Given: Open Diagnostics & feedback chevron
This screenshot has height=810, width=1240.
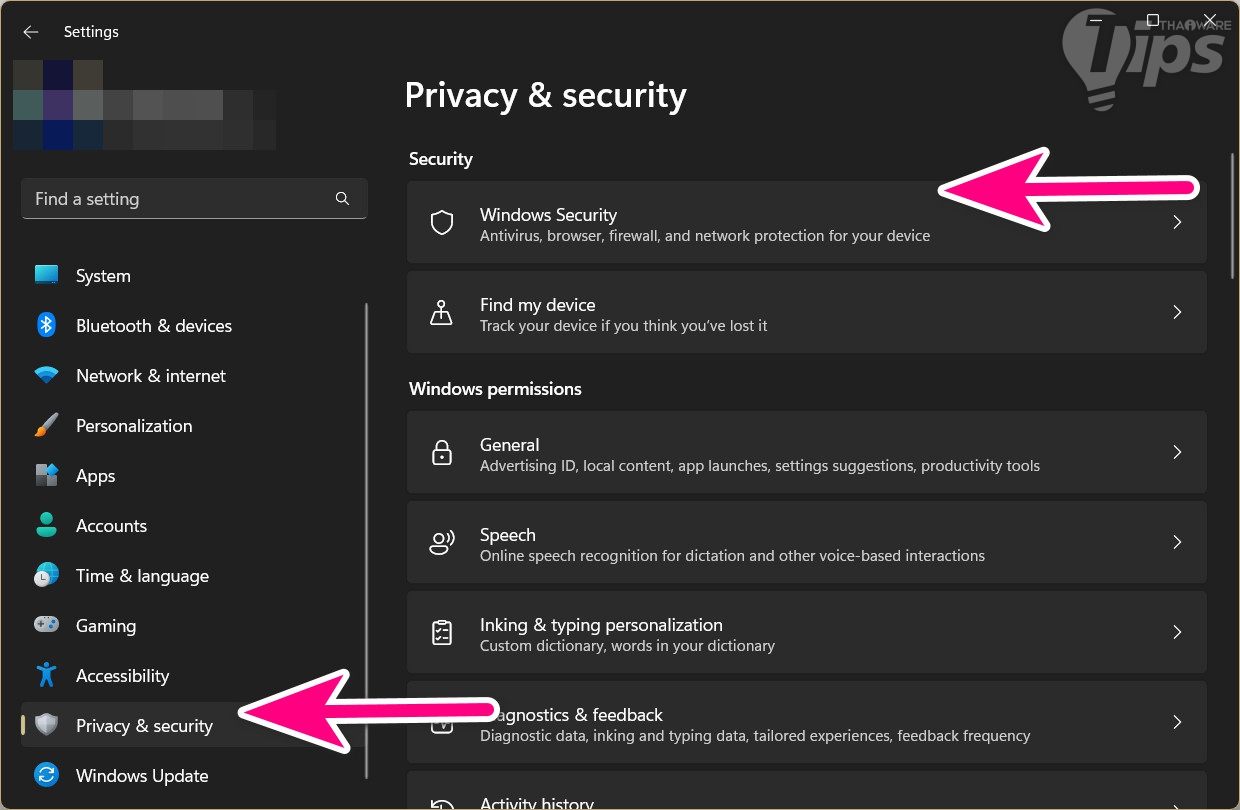Looking at the screenshot, I should tap(1177, 722).
